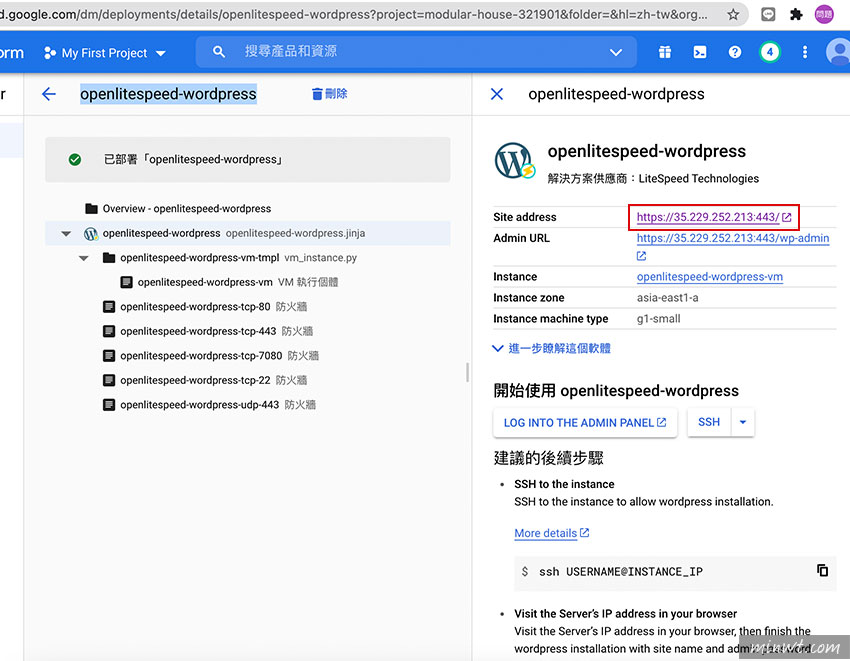This screenshot has width=850, height=661.
Task: Click the resource icon for openlitespeed-wordpress-vm
Action: pyautogui.click(x=126, y=282)
